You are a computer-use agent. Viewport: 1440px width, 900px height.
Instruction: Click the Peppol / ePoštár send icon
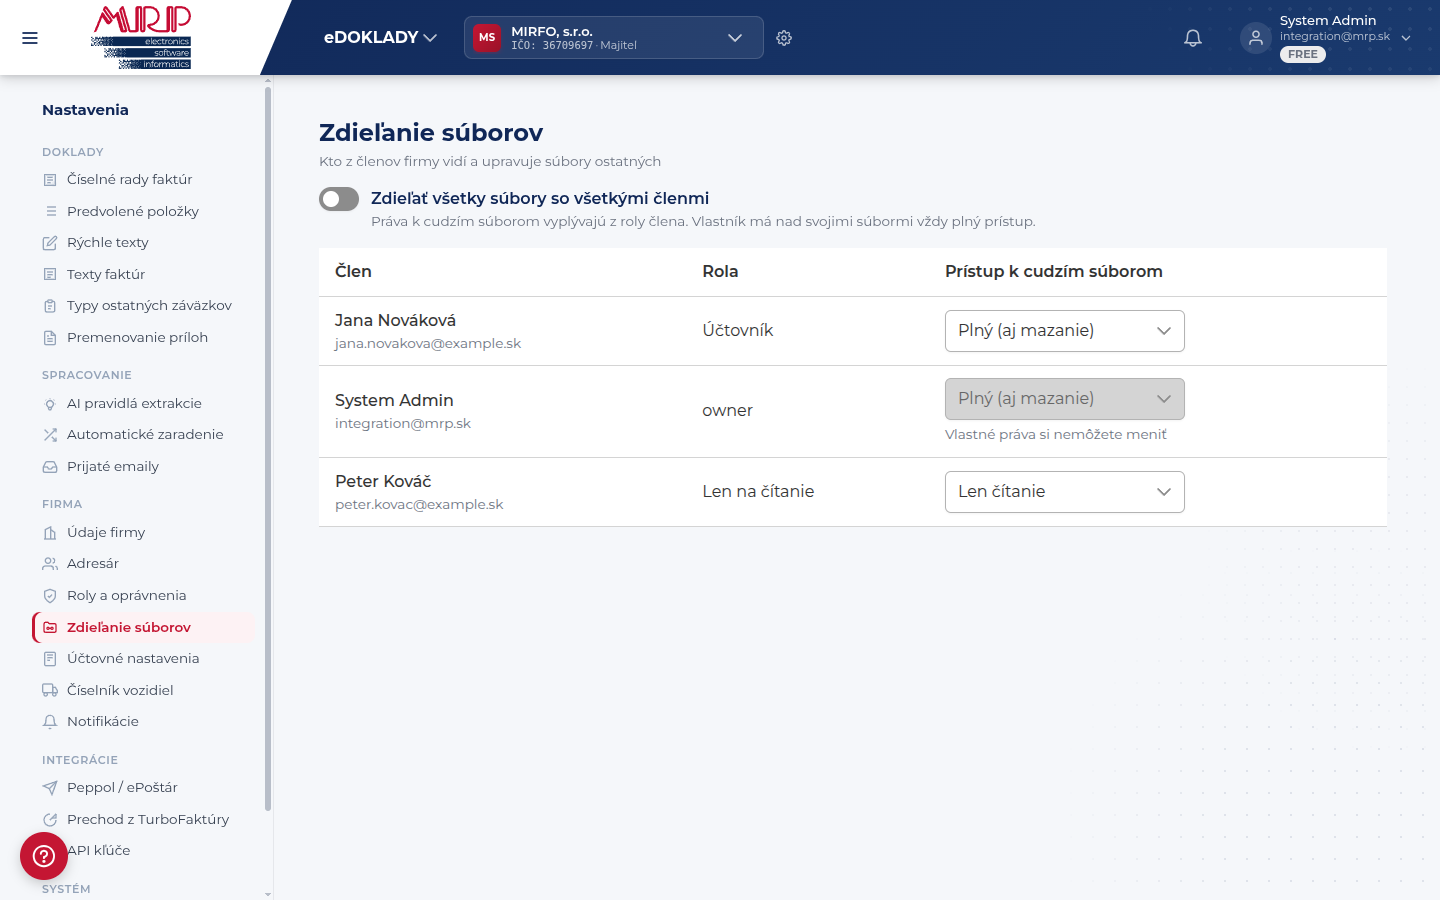[50, 788]
